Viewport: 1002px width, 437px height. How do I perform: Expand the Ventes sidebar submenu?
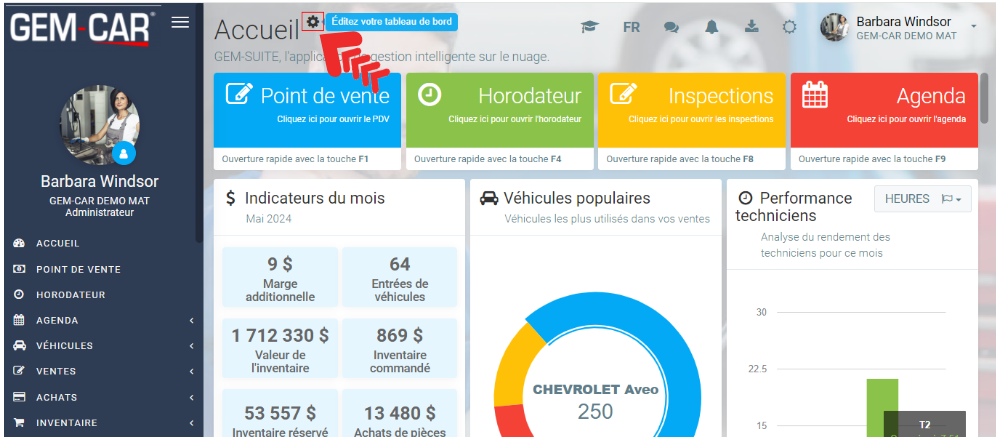click(100, 371)
